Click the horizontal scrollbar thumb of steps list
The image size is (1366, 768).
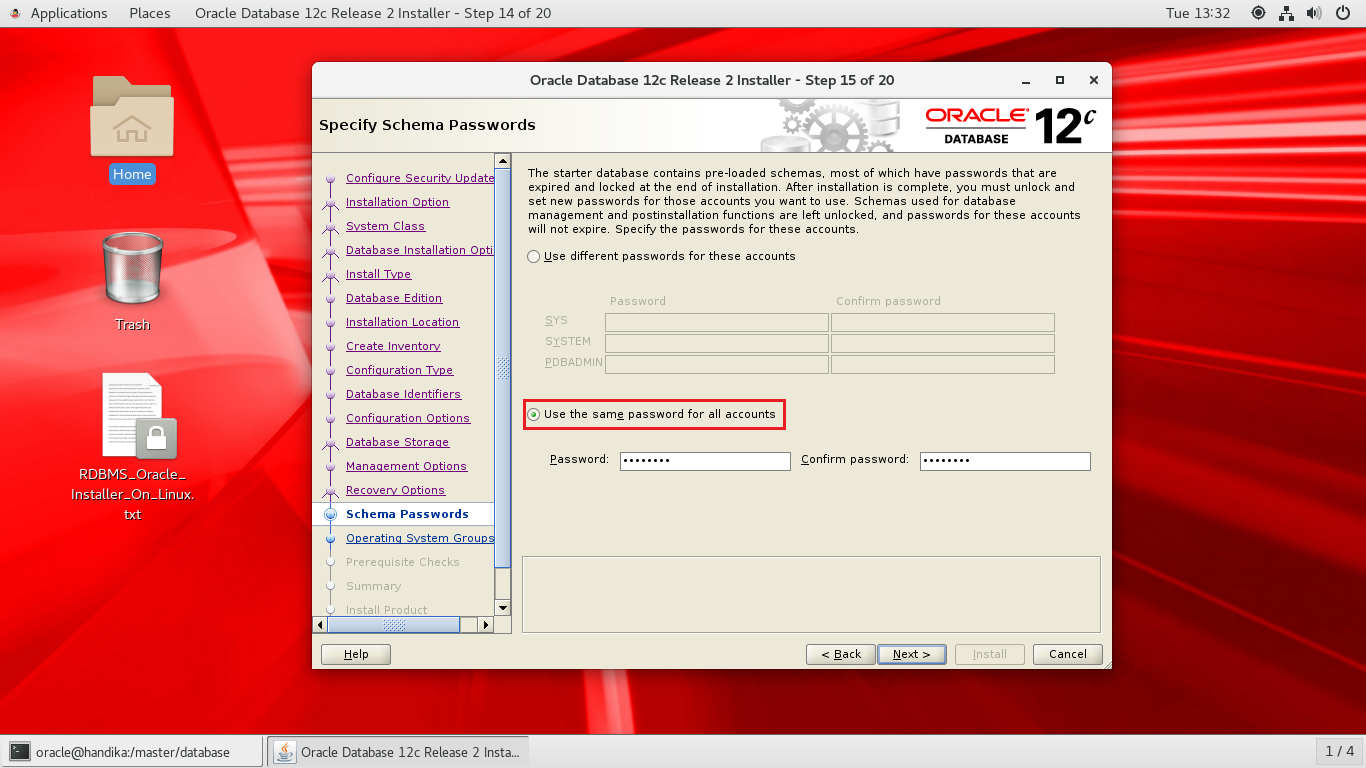point(394,625)
